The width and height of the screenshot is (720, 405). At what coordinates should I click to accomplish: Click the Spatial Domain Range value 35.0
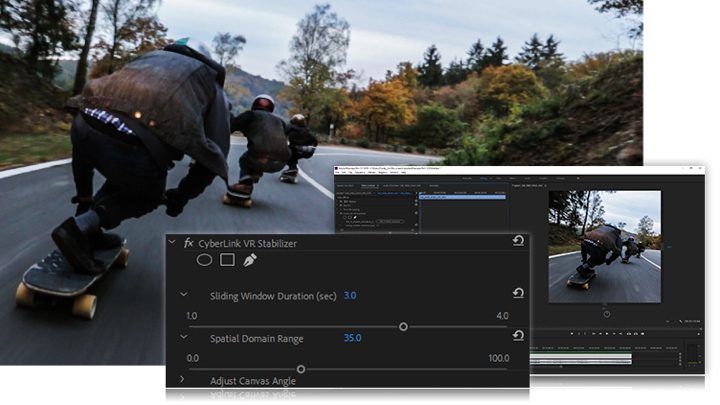353,338
